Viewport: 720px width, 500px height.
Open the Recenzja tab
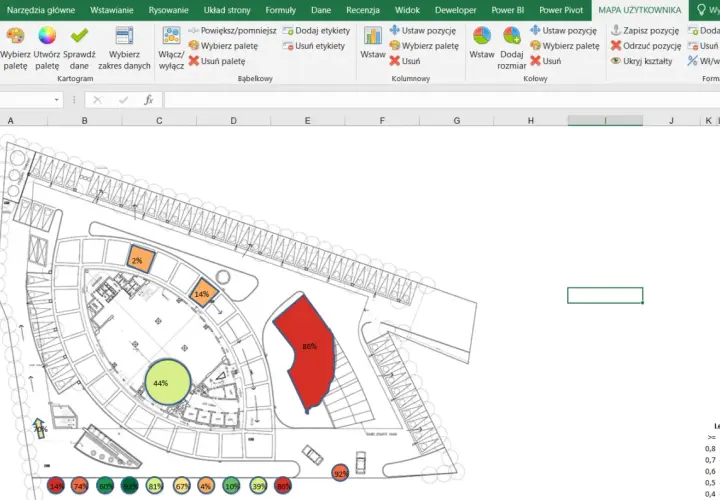(363, 10)
